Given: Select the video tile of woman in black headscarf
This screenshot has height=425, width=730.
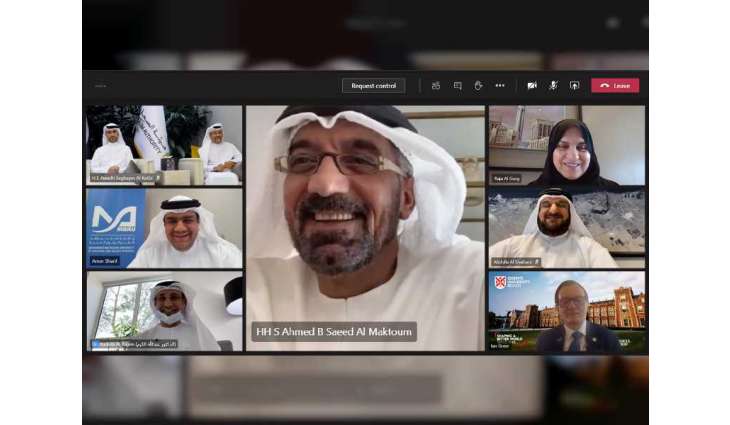Looking at the screenshot, I should [x=567, y=145].
